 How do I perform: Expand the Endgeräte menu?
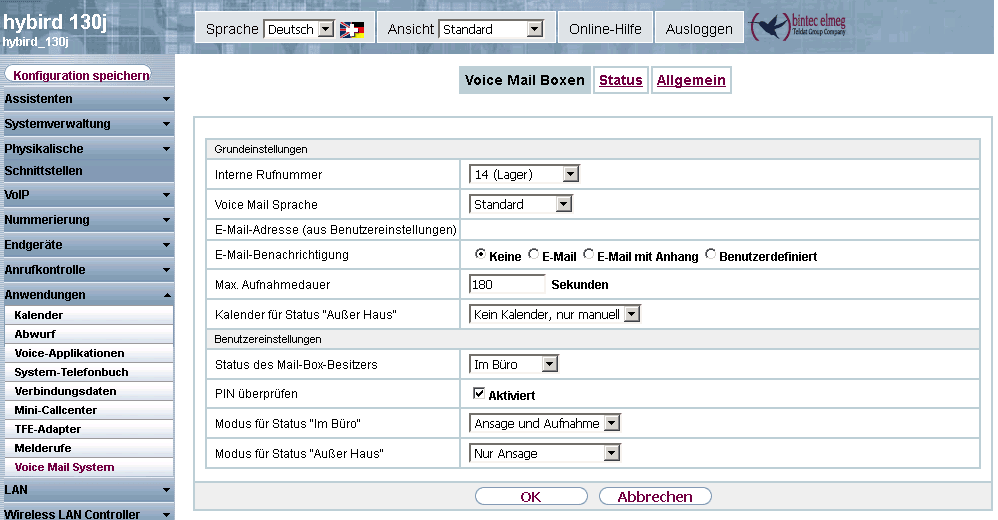pyautogui.click(x=87, y=244)
